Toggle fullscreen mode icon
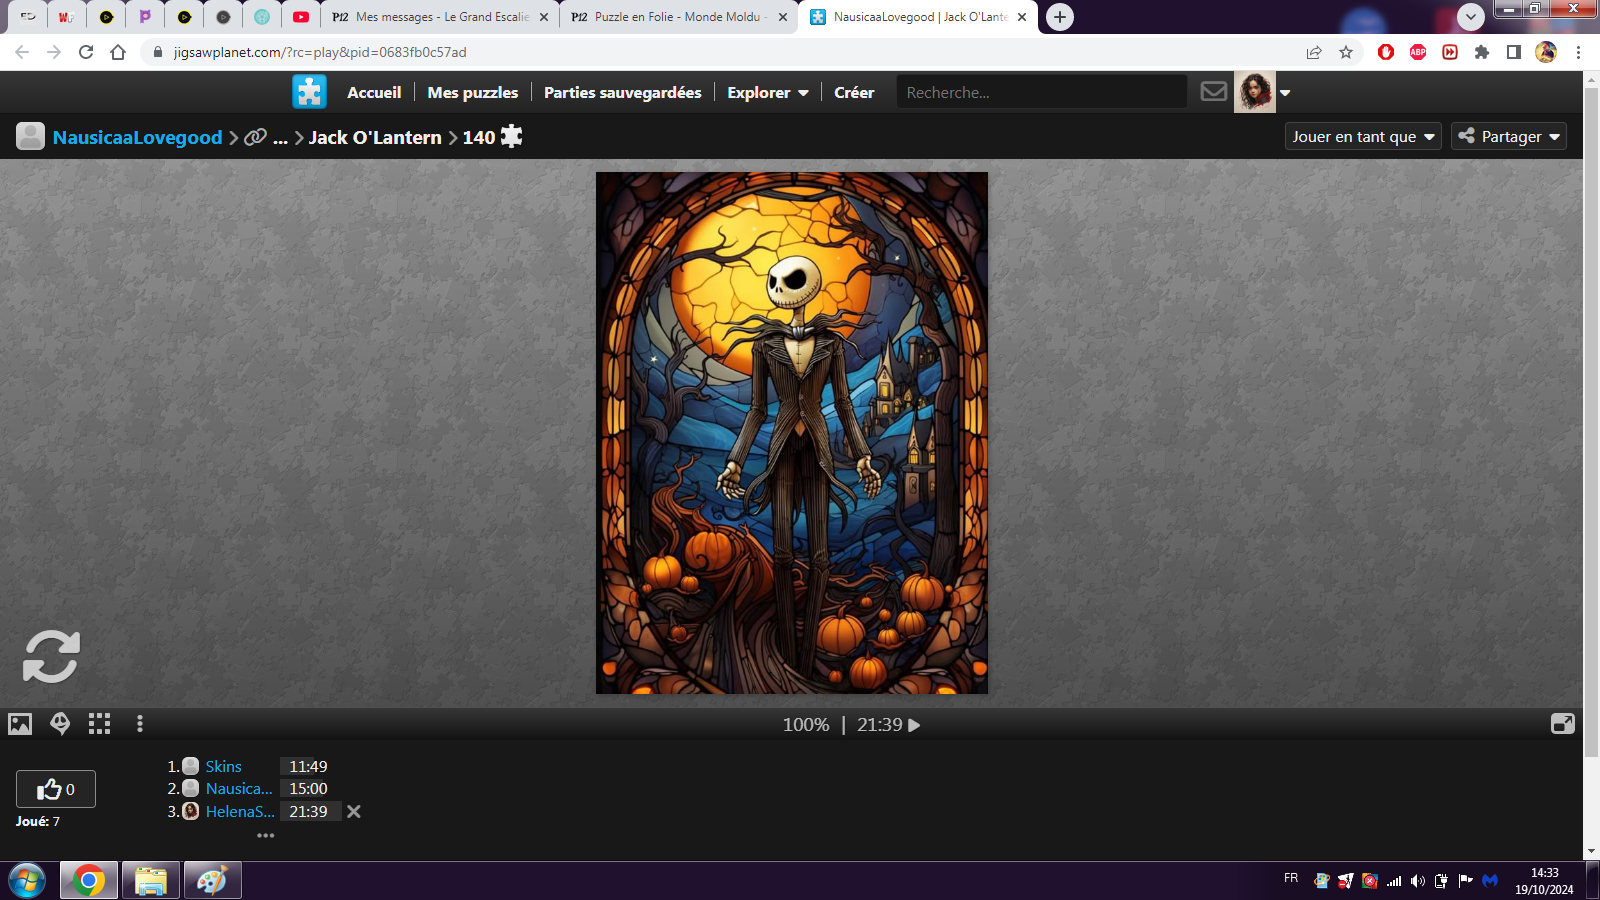The height and width of the screenshot is (900, 1600). [1562, 724]
